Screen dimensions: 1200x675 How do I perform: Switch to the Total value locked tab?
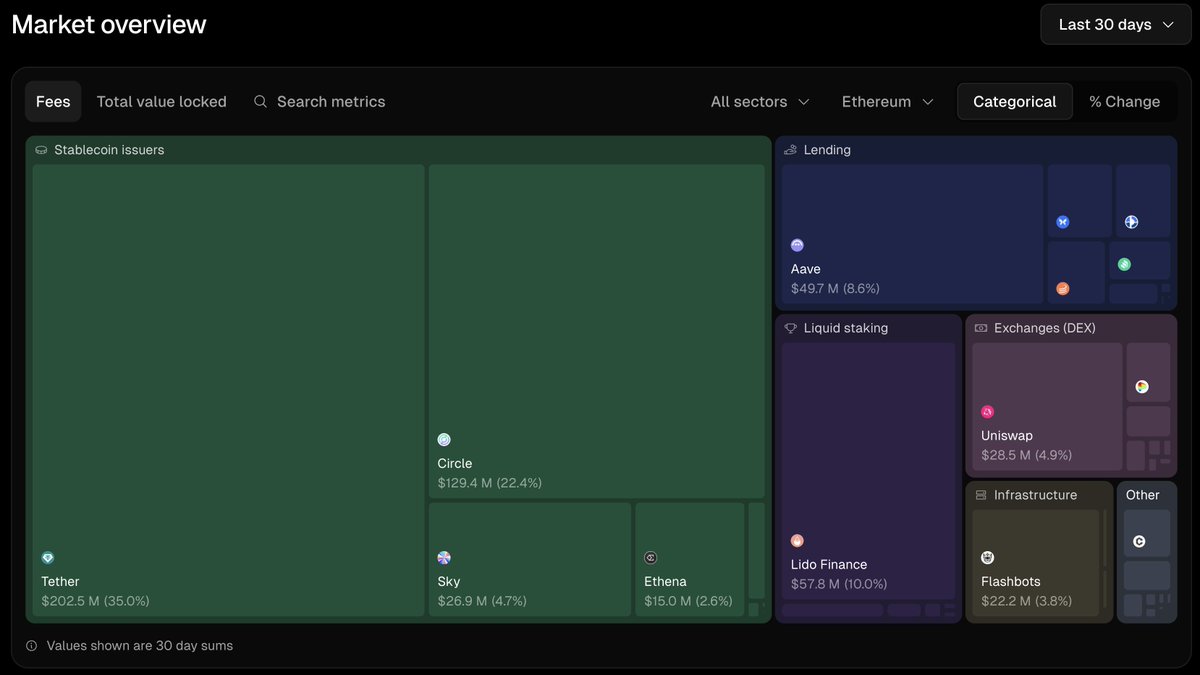162,102
